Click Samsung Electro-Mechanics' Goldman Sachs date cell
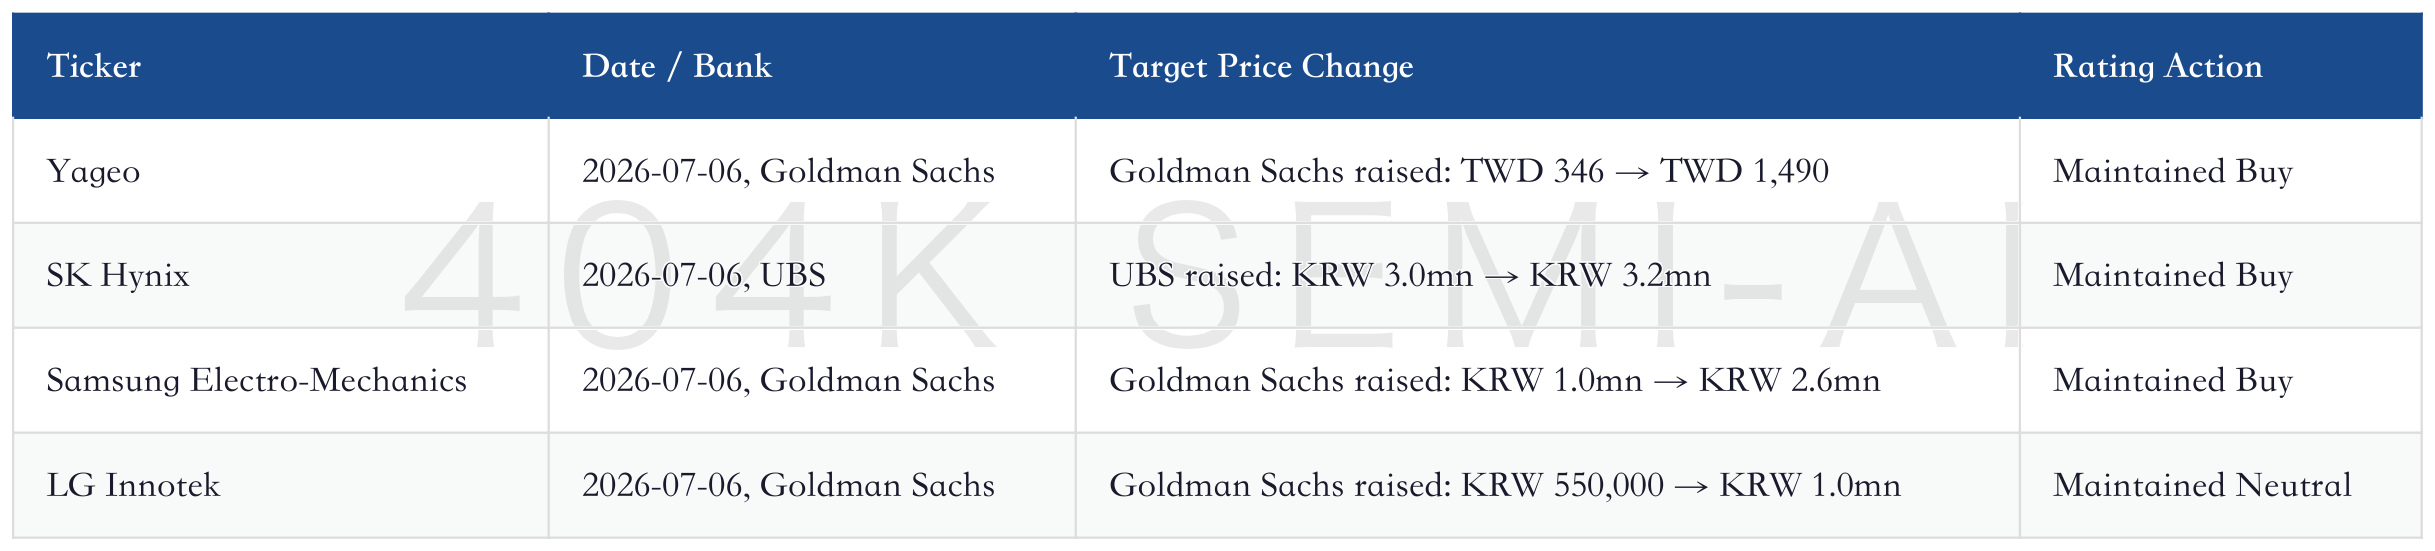The width and height of the screenshot is (2435, 551). pyautogui.click(x=812, y=381)
